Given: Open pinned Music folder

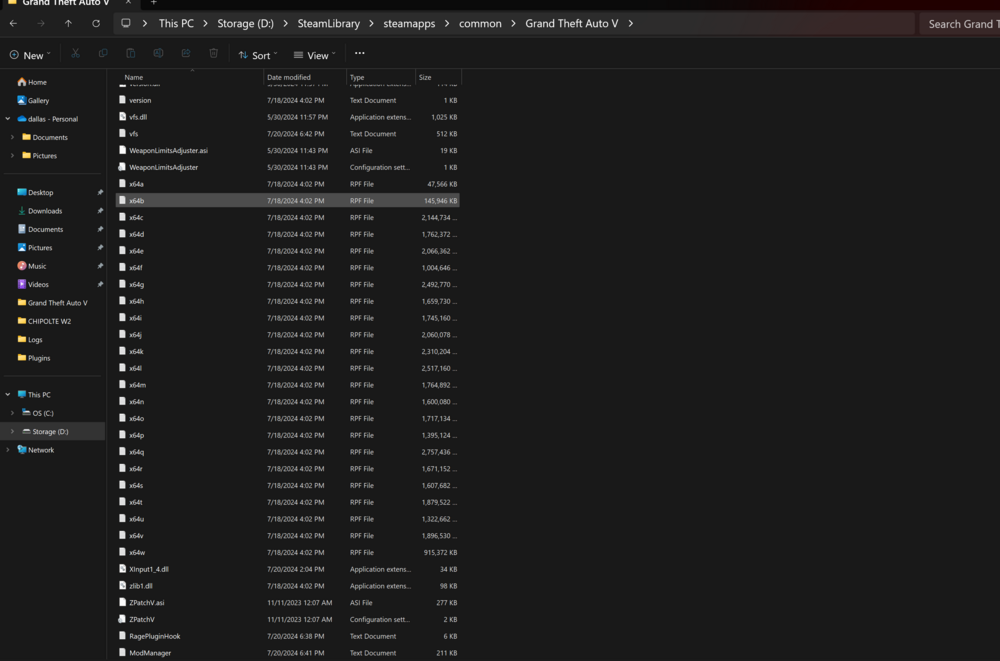Looking at the screenshot, I should [x=32, y=265].
